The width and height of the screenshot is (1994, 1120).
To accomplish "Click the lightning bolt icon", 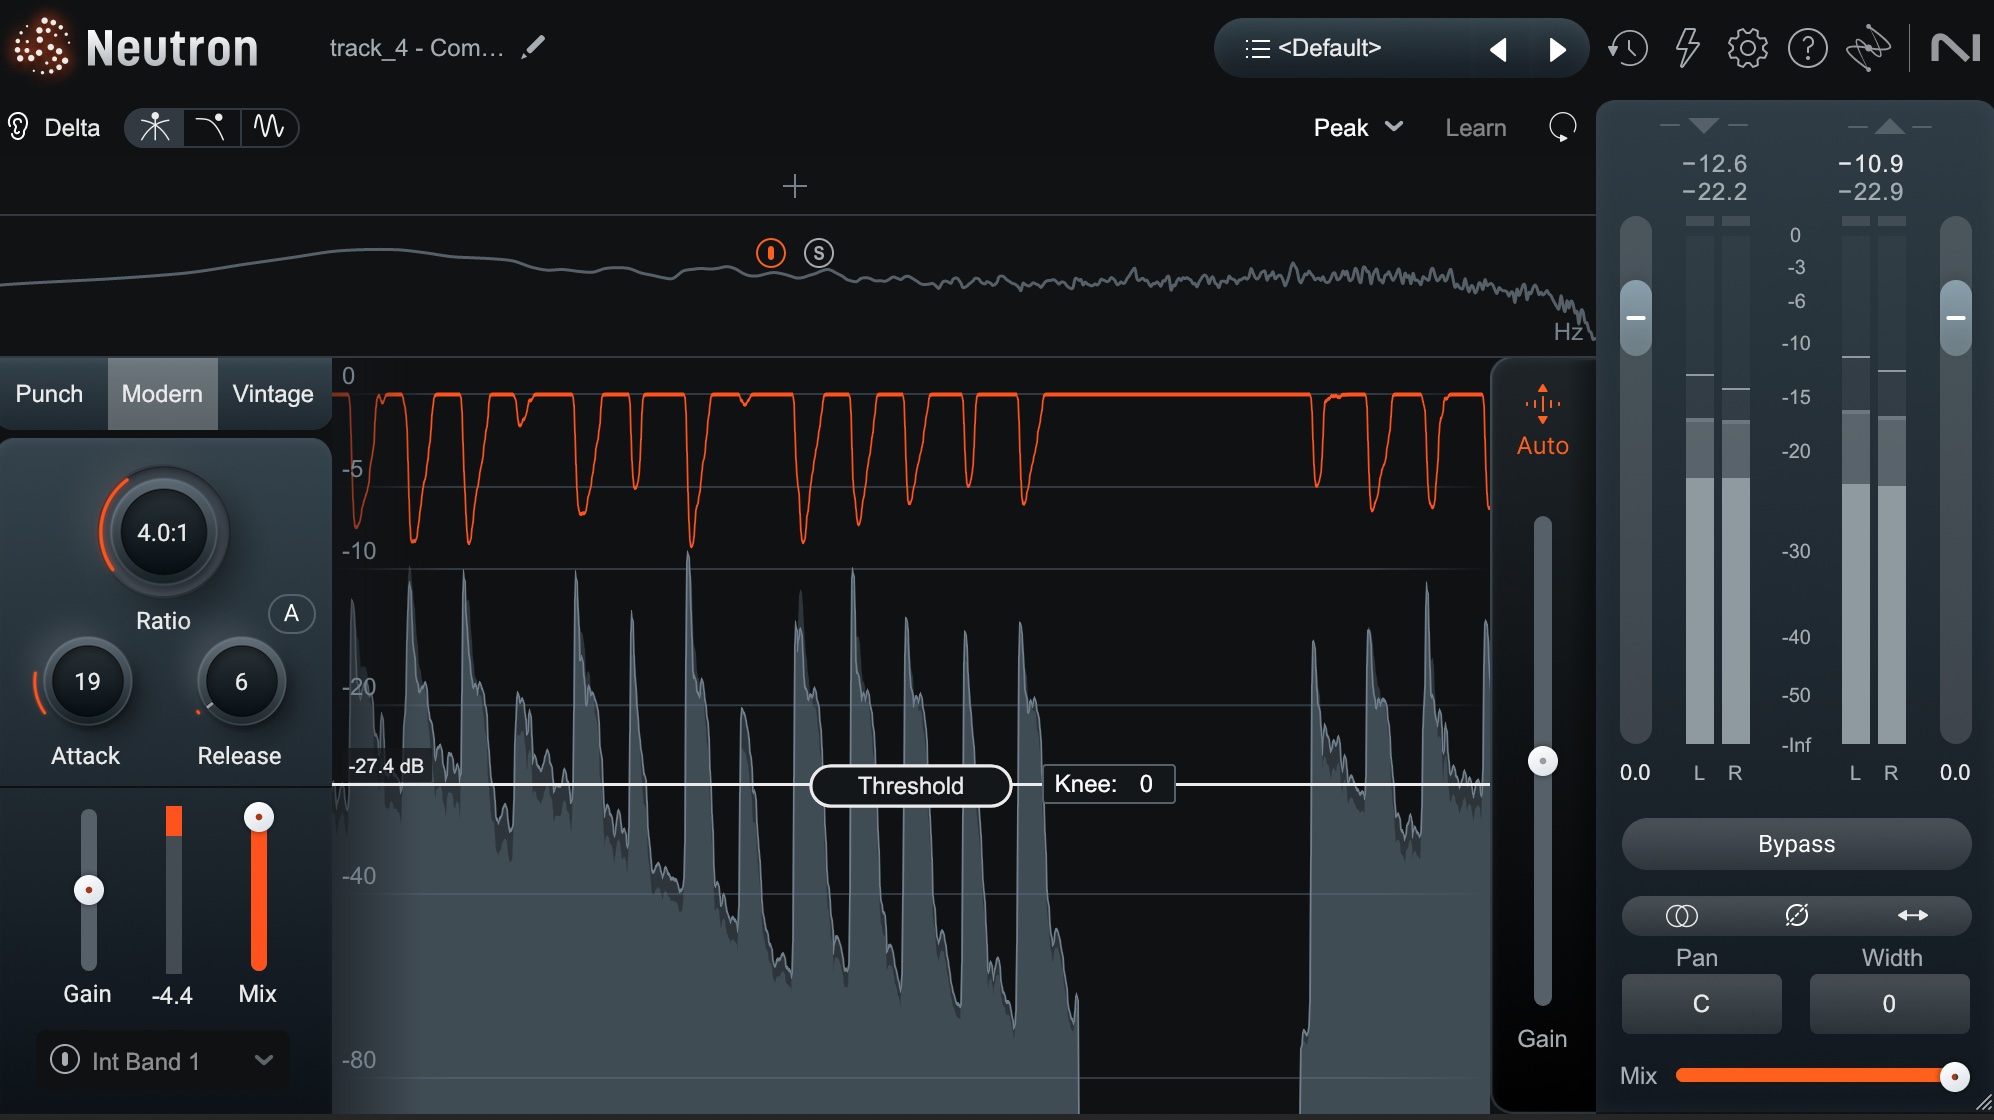I will click(x=1688, y=48).
